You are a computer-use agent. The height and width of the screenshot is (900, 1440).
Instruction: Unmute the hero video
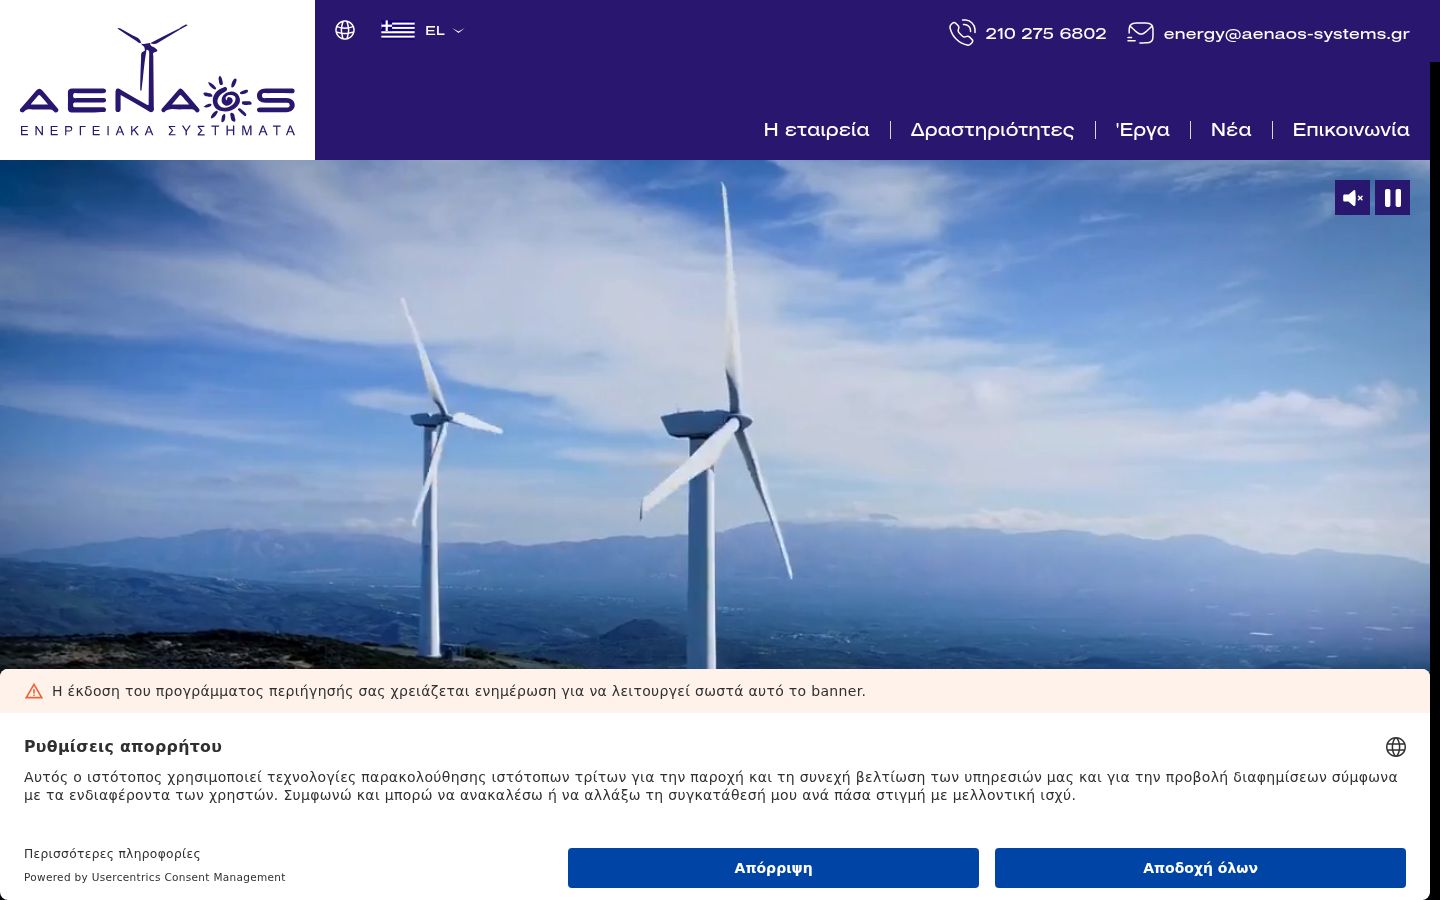(1352, 198)
